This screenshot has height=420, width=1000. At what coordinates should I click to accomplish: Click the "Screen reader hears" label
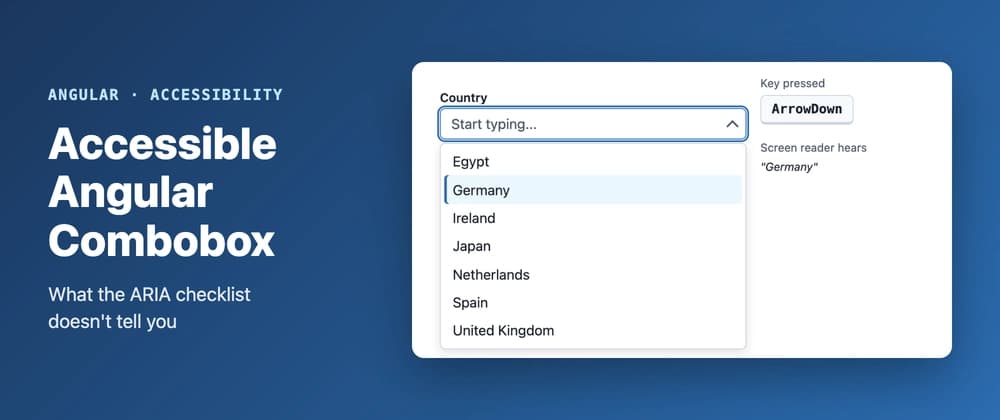pyautogui.click(x=813, y=148)
